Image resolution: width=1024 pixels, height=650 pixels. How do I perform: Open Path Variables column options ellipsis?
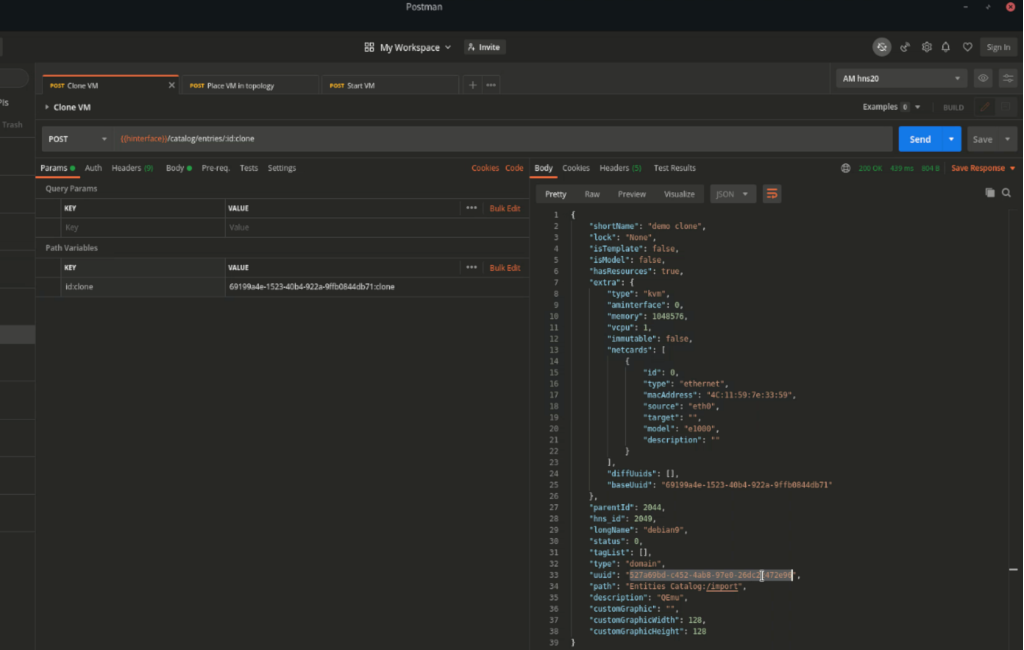point(472,267)
